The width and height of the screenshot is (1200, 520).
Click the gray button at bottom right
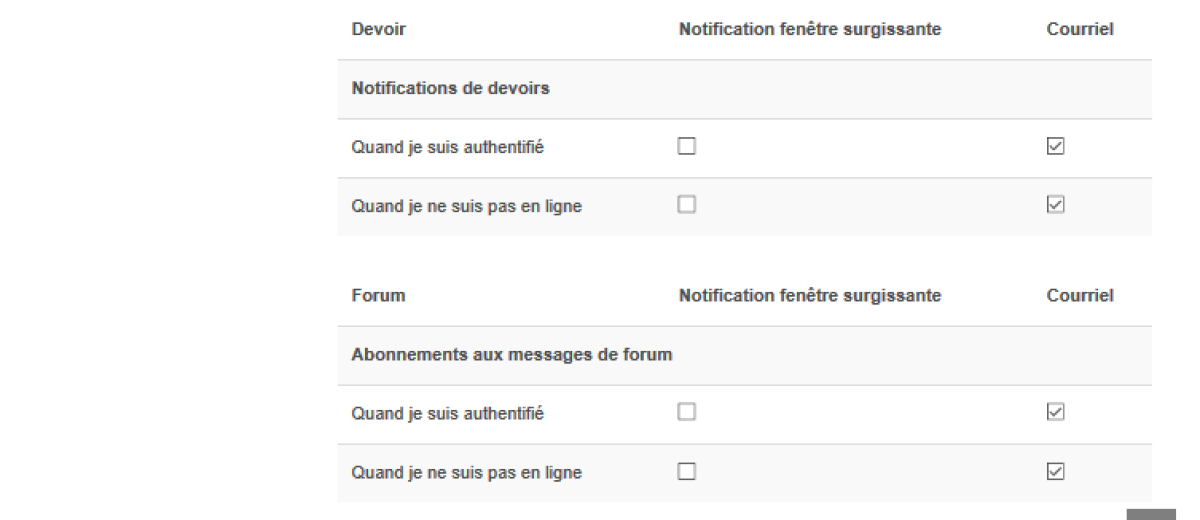tap(1151, 514)
